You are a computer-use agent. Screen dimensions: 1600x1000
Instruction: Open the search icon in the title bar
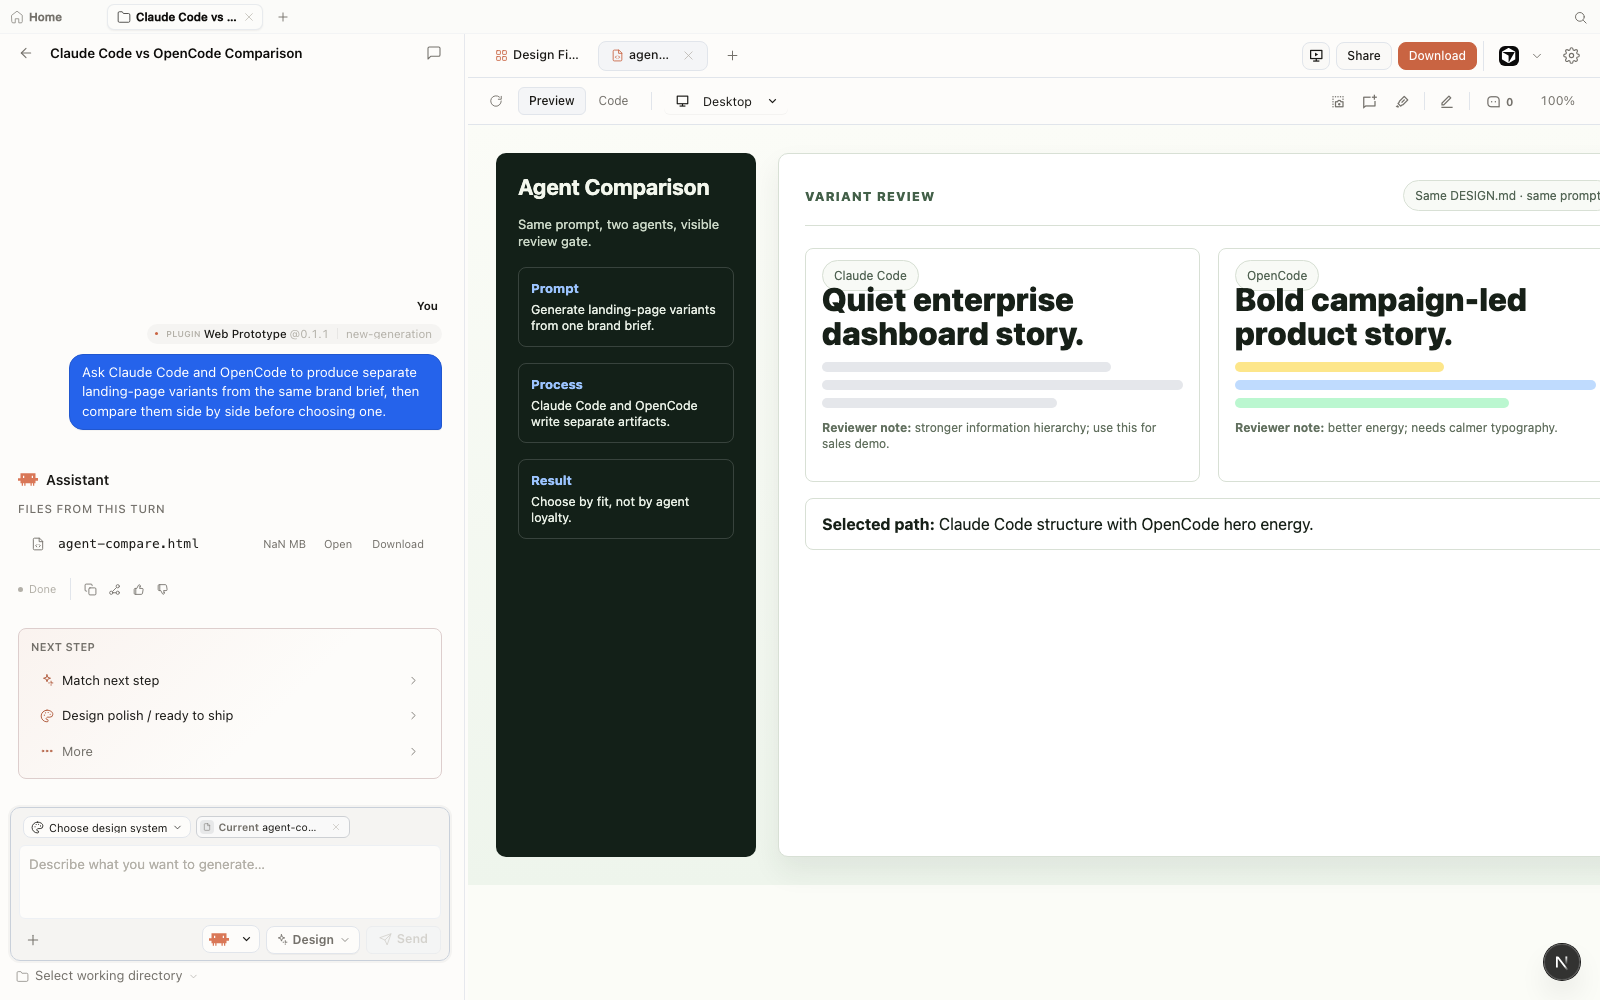pyautogui.click(x=1580, y=17)
